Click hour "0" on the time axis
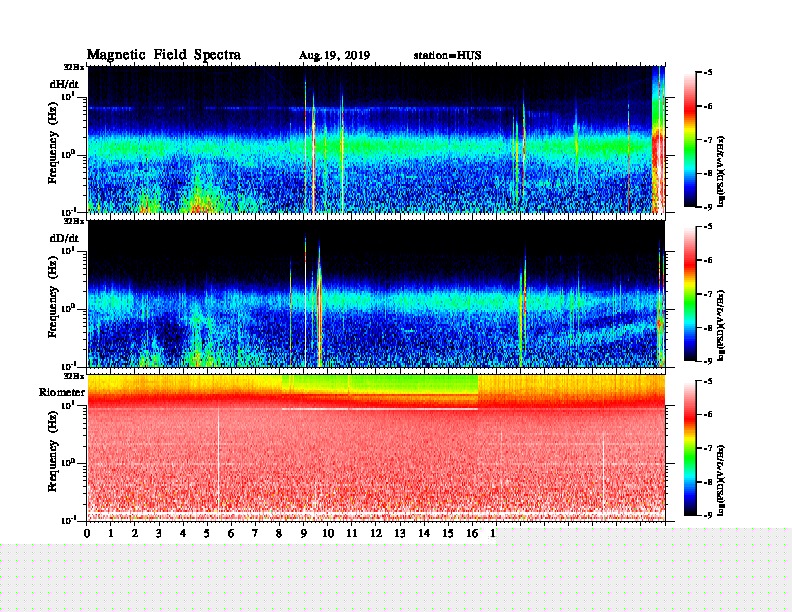Screen dimensions: 792x612 (87, 533)
